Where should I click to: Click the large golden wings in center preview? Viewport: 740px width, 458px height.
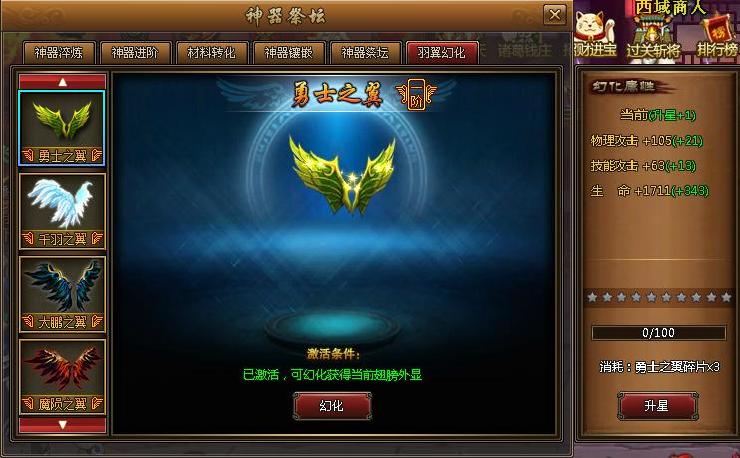coord(342,175)
